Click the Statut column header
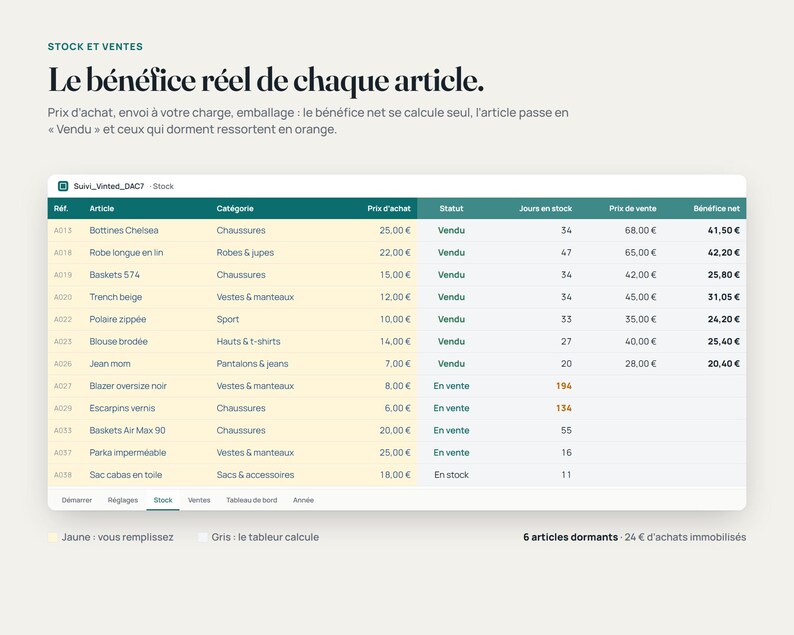The width and height of the screenshot is (794, 635). click(x=451, y=209)
